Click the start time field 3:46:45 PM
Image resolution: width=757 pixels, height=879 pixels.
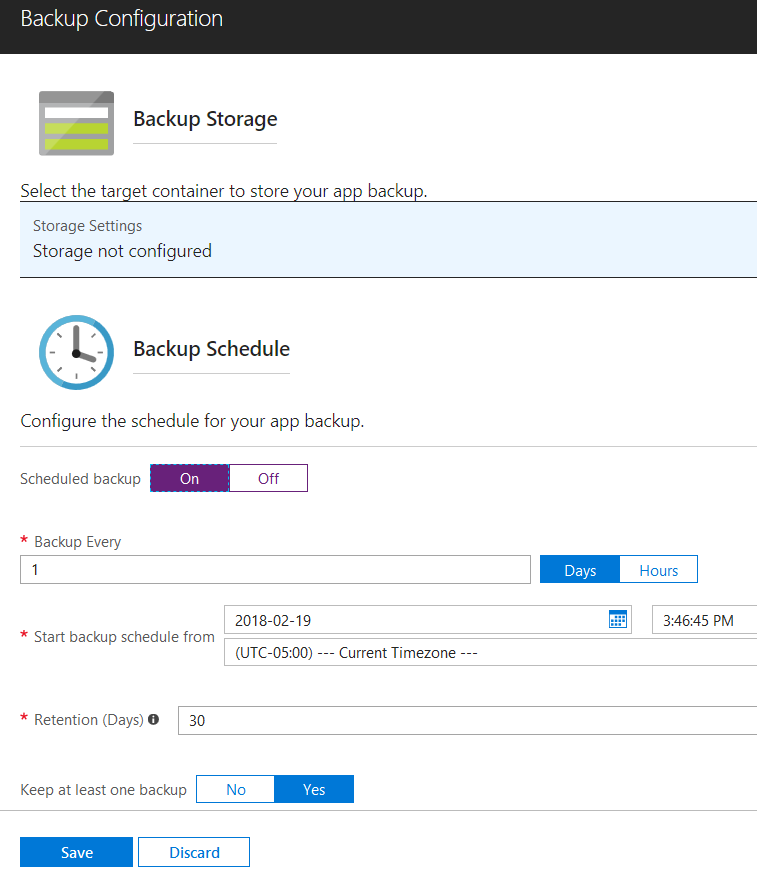coord(705,620)
